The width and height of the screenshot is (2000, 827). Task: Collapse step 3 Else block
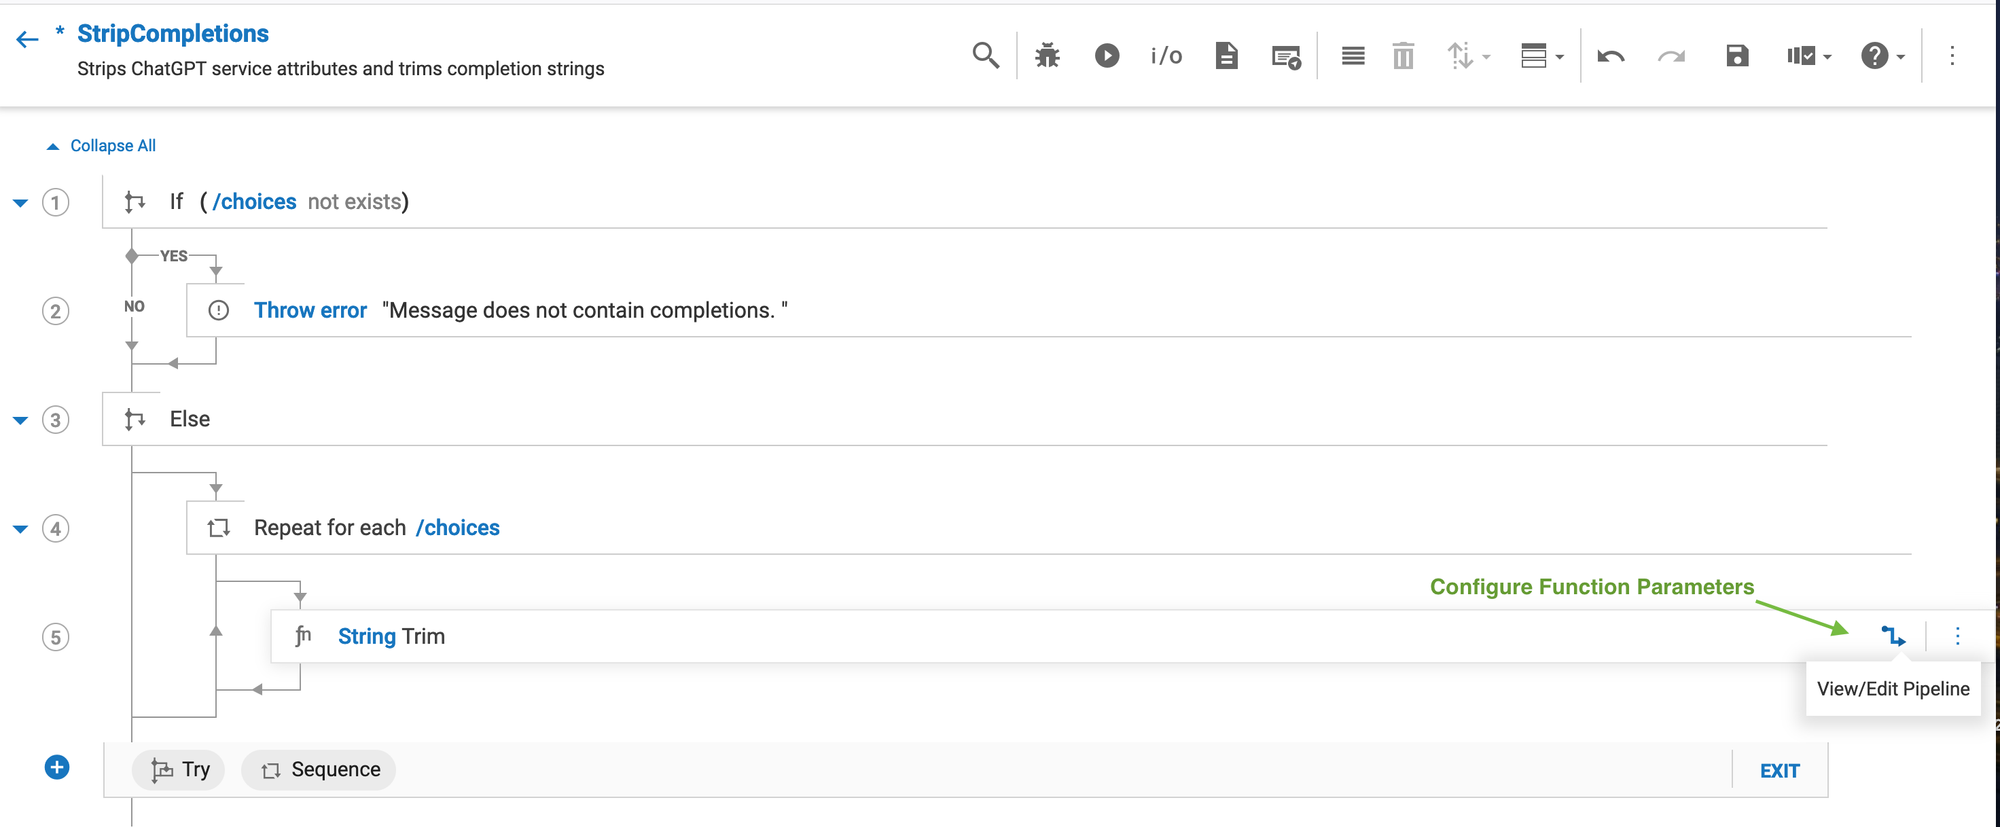[x=20, y=420]
